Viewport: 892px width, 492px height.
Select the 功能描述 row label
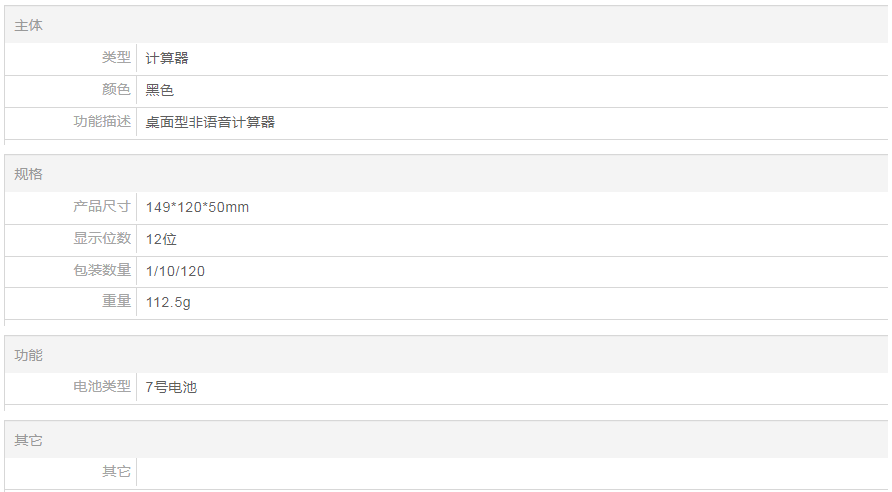point(102,122)
